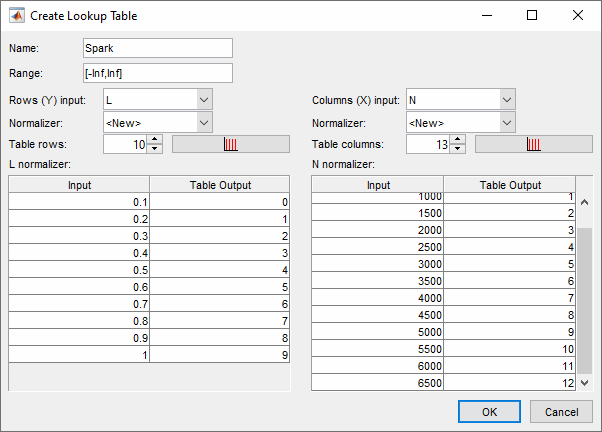
Task: Select L normalizer input cell 0.7
Action: coord(79,303)
